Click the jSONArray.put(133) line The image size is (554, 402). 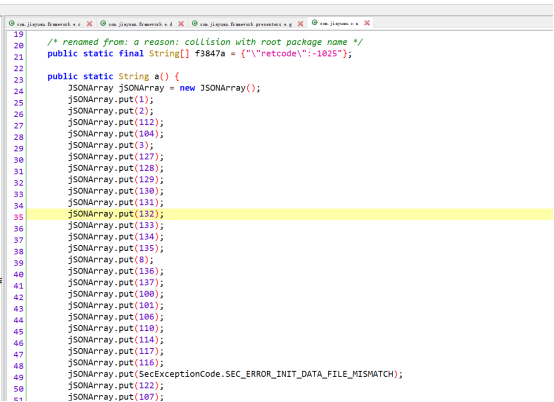coord(116,225)
